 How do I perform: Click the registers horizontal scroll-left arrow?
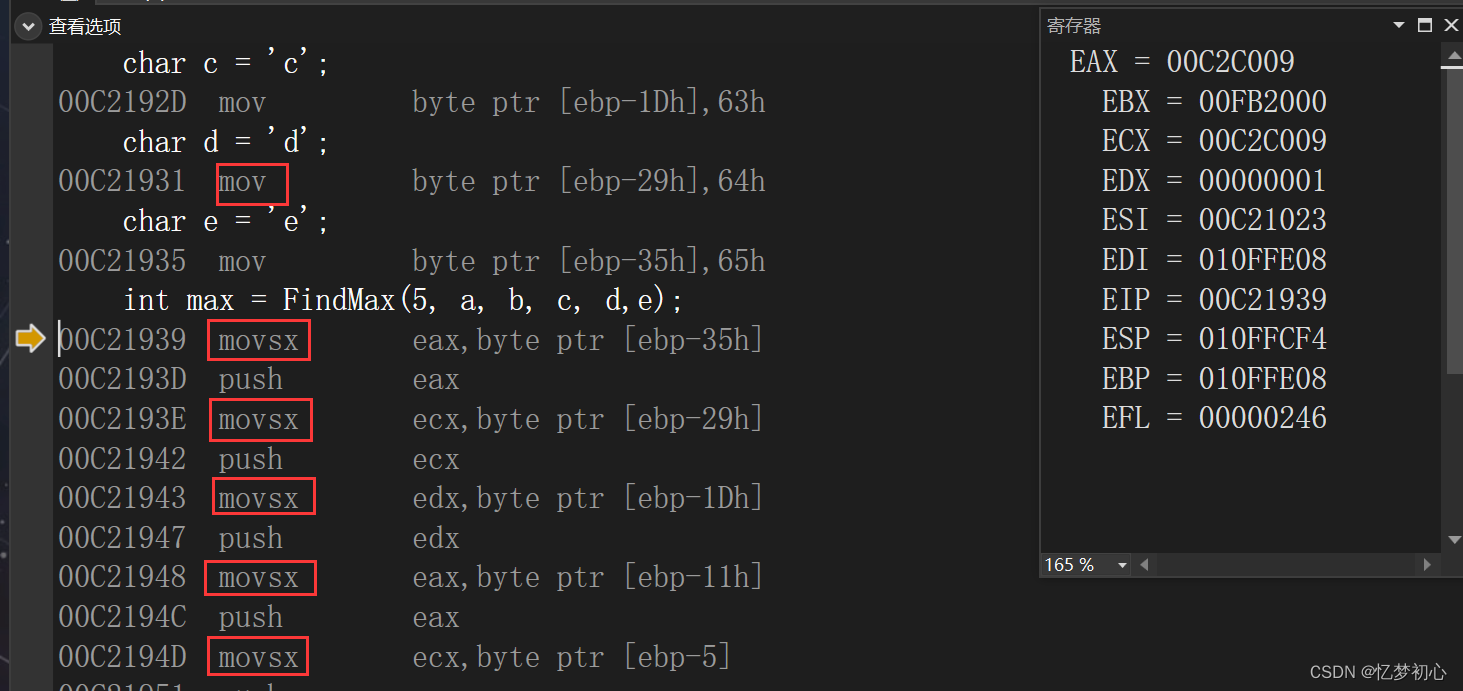click(1144, 566)
